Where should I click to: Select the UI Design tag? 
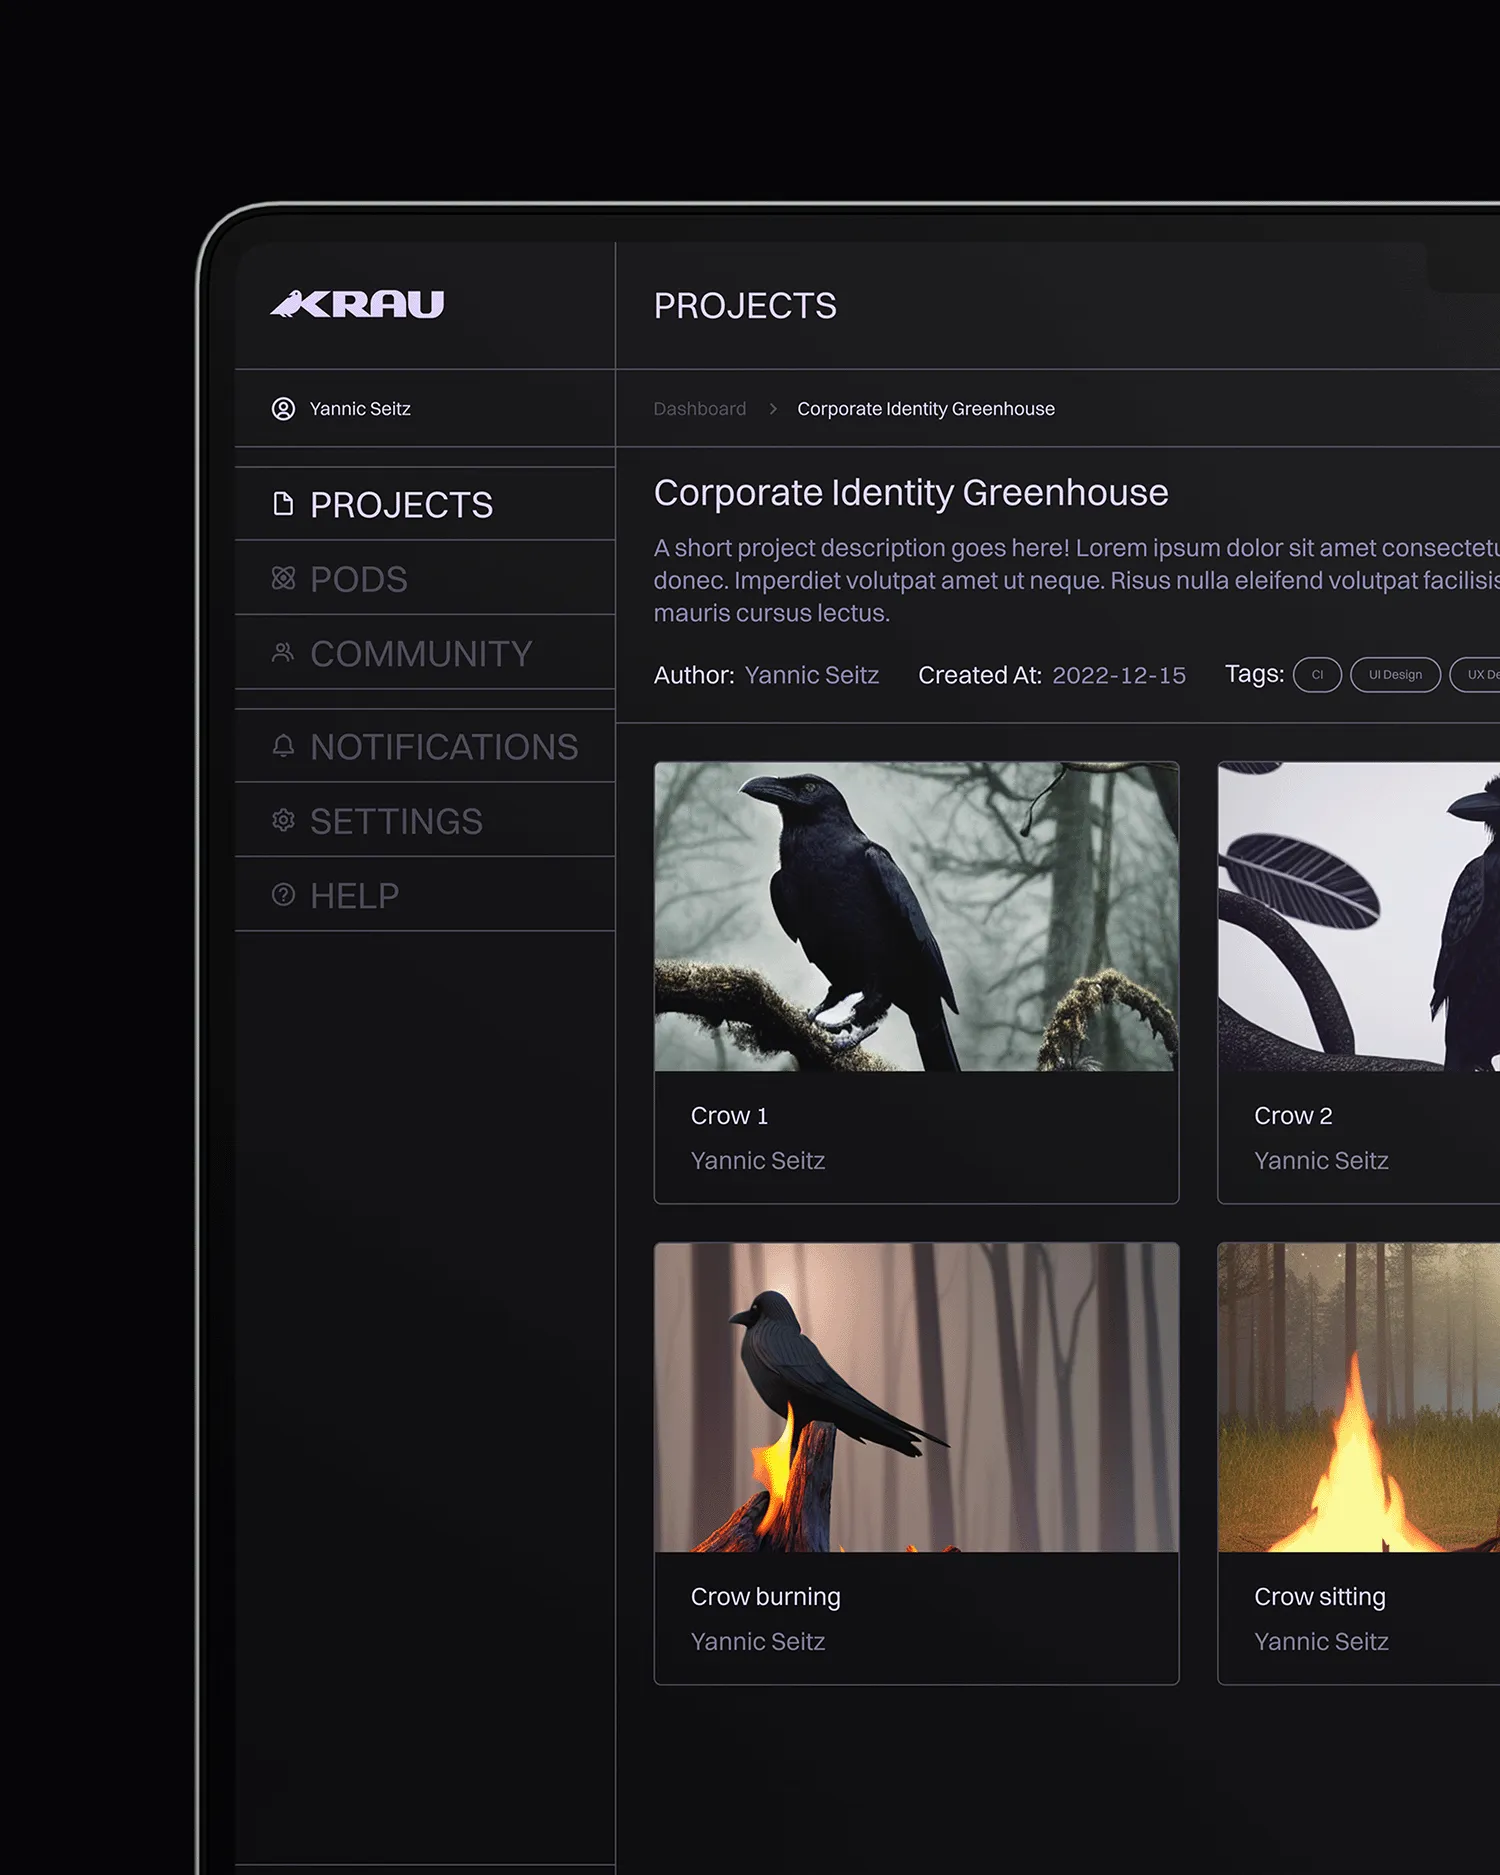pos(1394,675)
